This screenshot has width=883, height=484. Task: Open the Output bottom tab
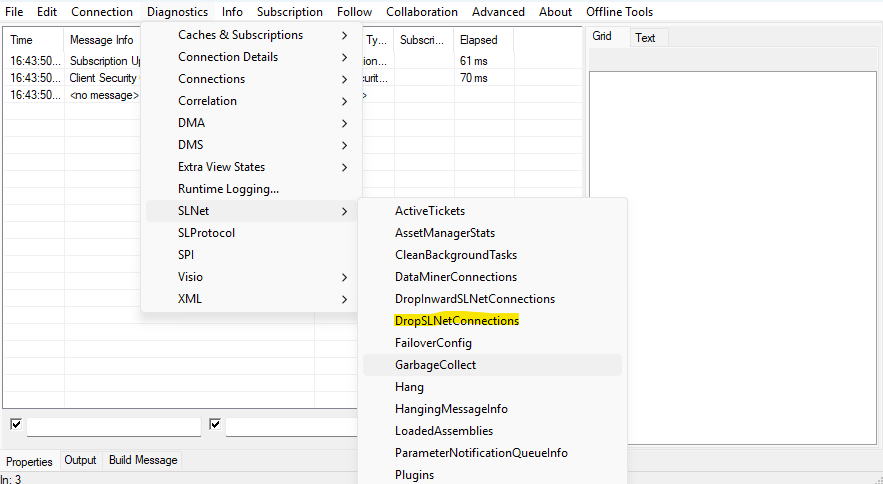click(x=80, y=460)
